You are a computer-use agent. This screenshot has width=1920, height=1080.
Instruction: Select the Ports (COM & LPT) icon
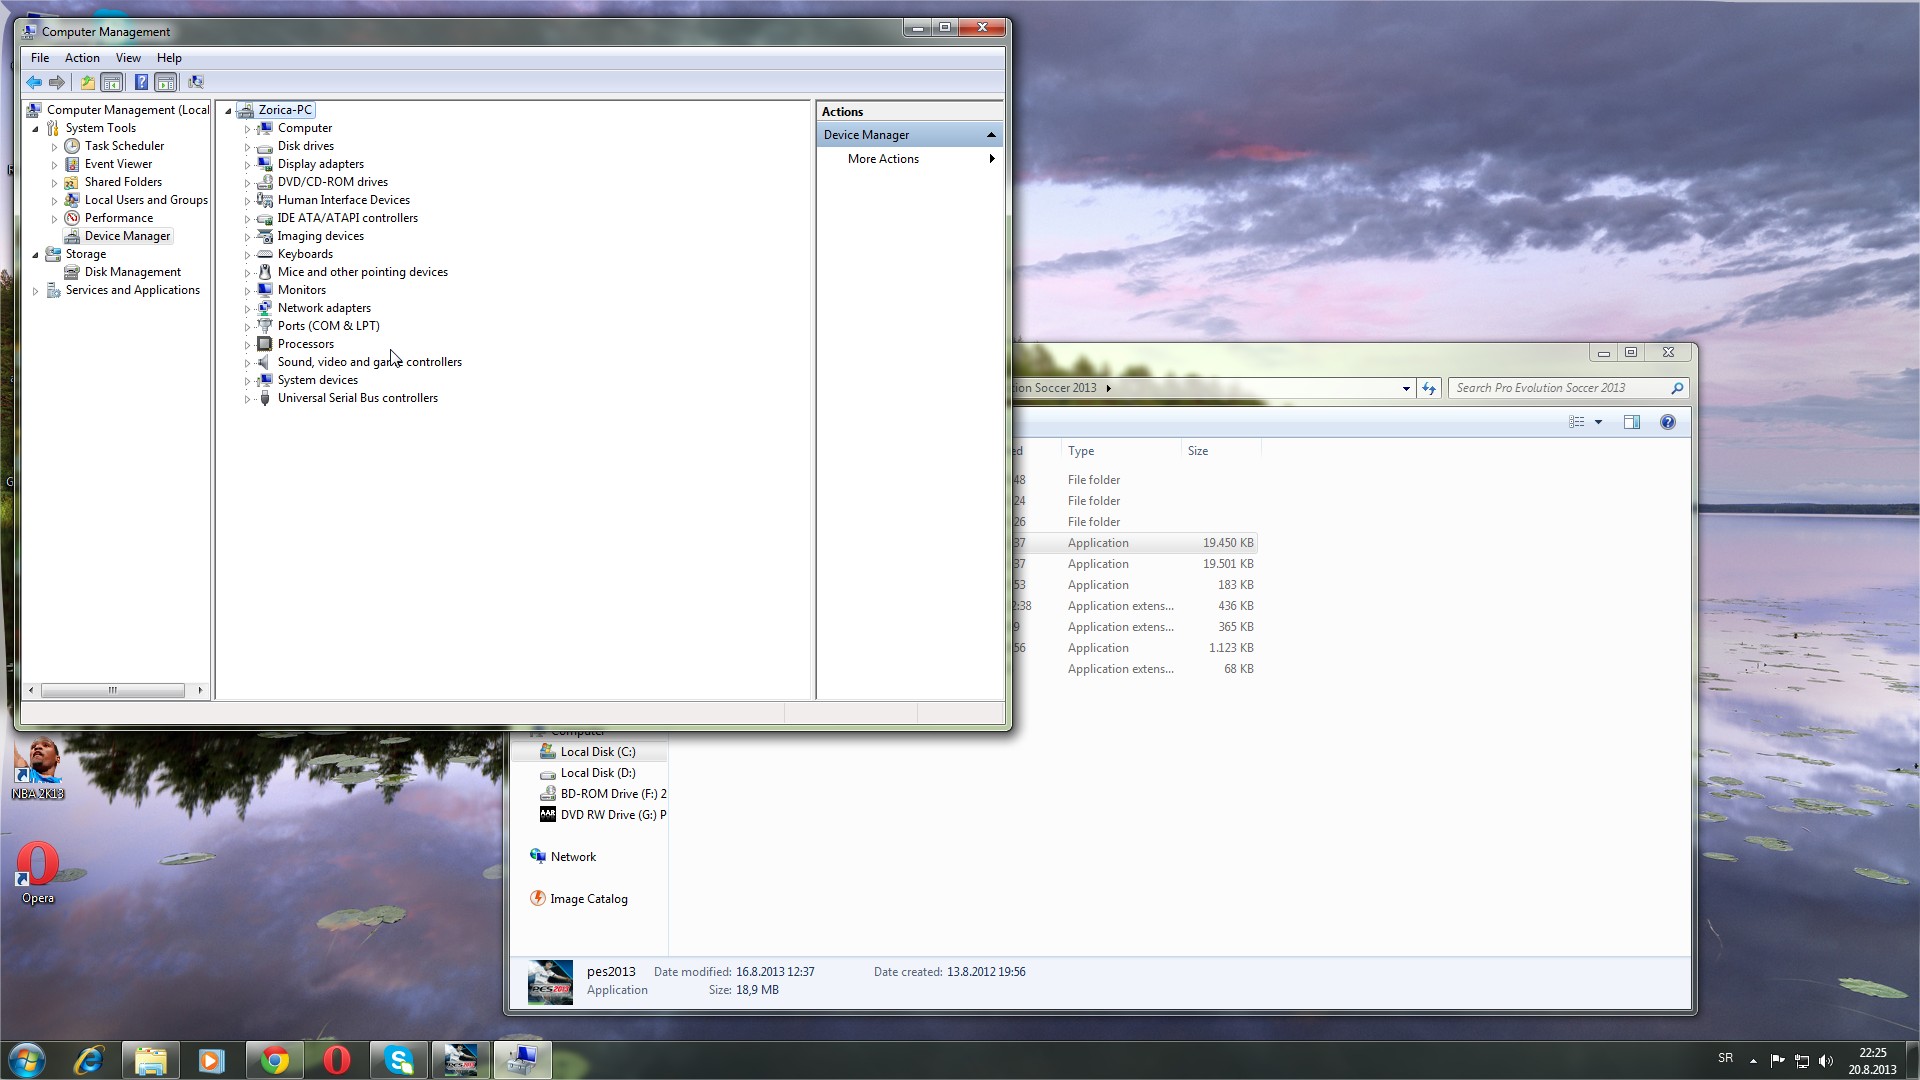(x=265, y=326)
